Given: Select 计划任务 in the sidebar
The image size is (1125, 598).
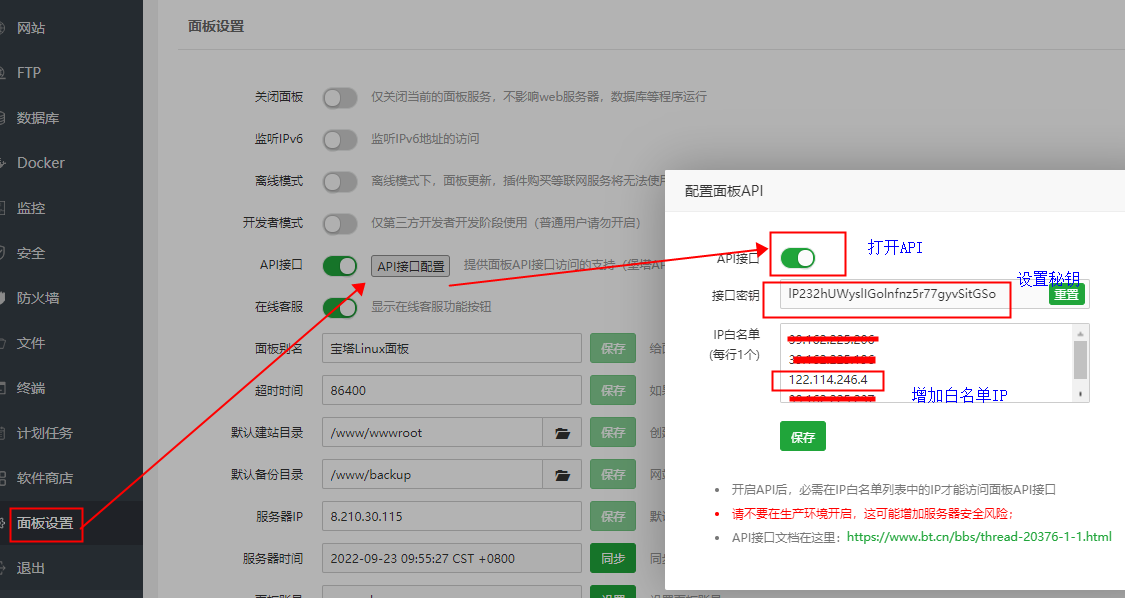Looking at the screenshot, I should [44, 434].
